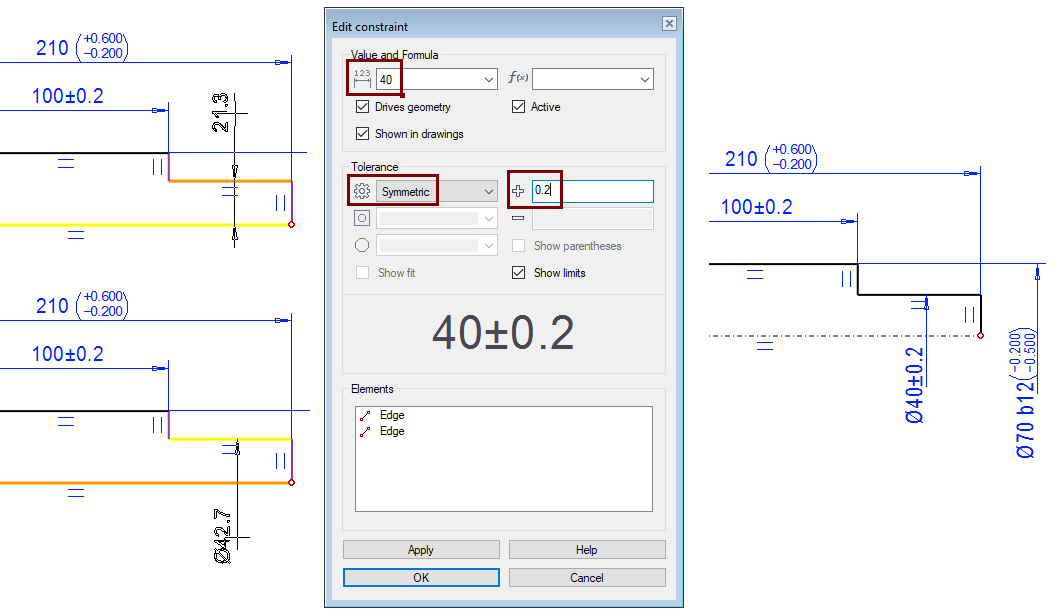Click the square hole fit icon

coord(362,218)
